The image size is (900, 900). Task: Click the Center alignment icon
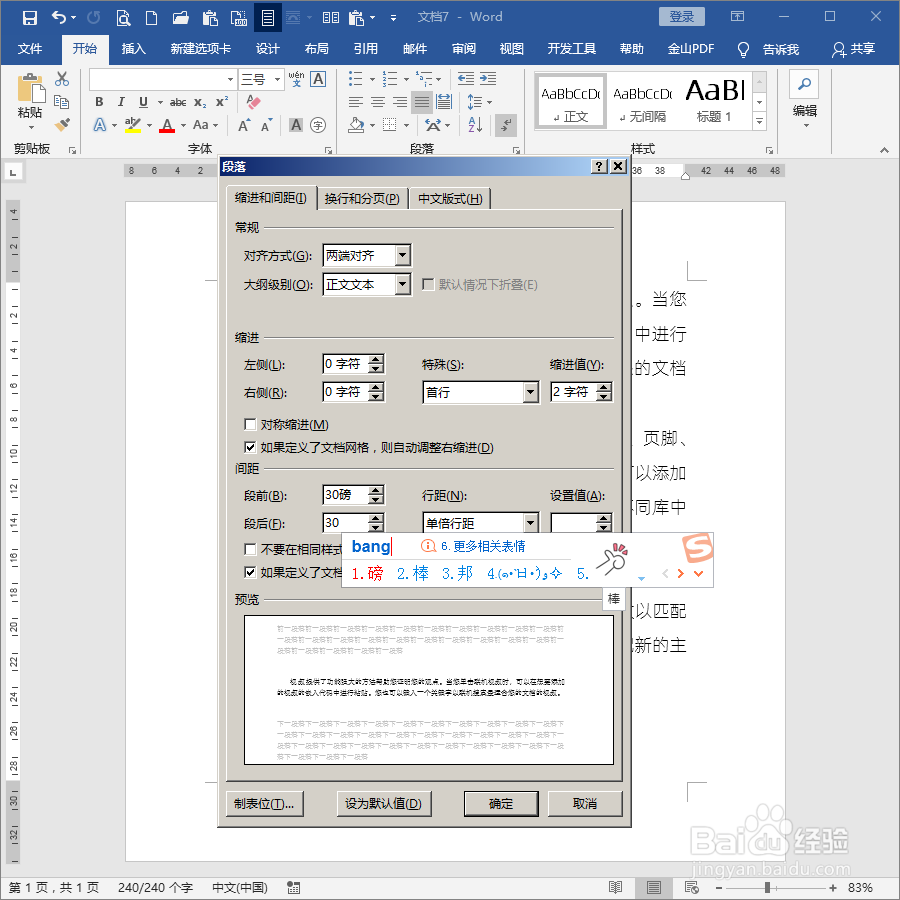pos(378,102)
